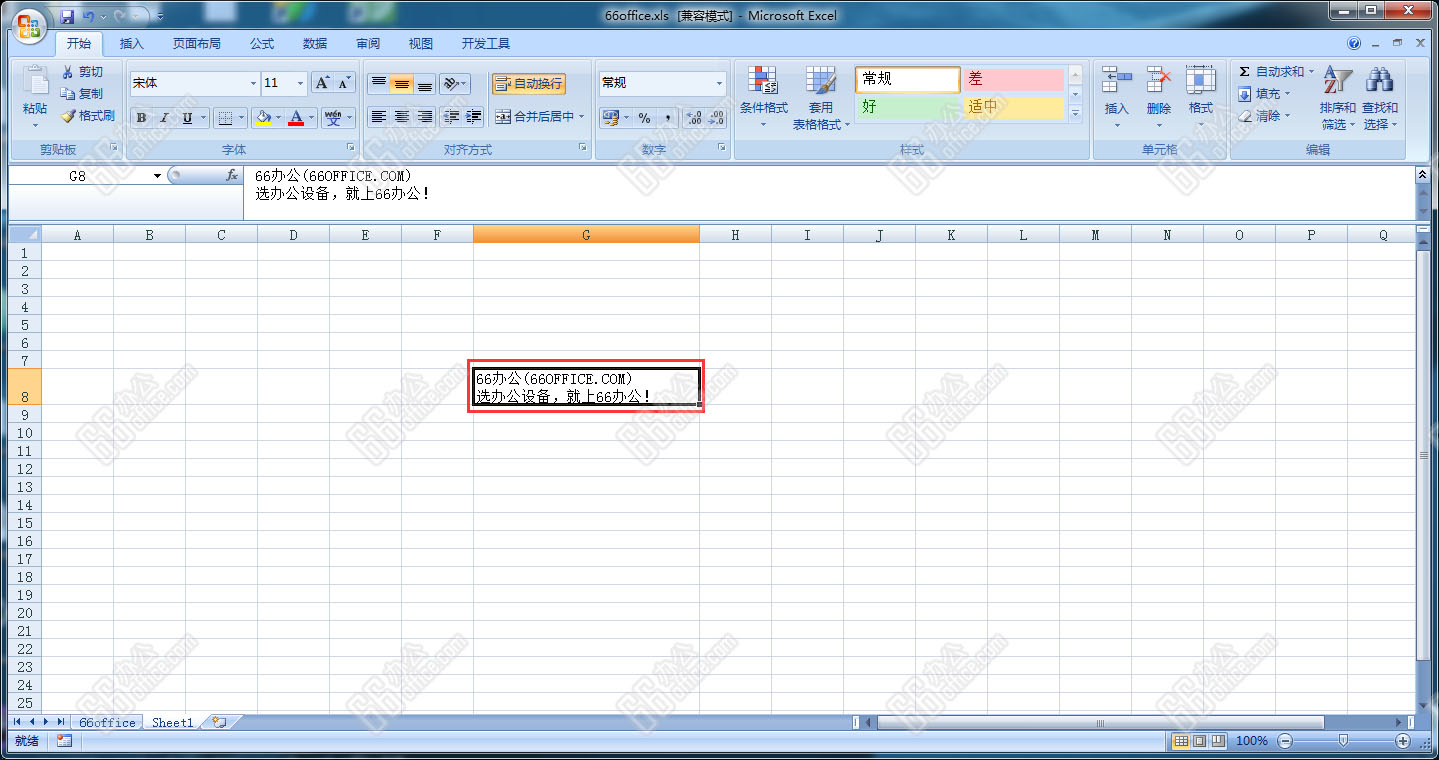Click the Office Button logo
Screen dimensions: 1439x760
pos(29,25)
